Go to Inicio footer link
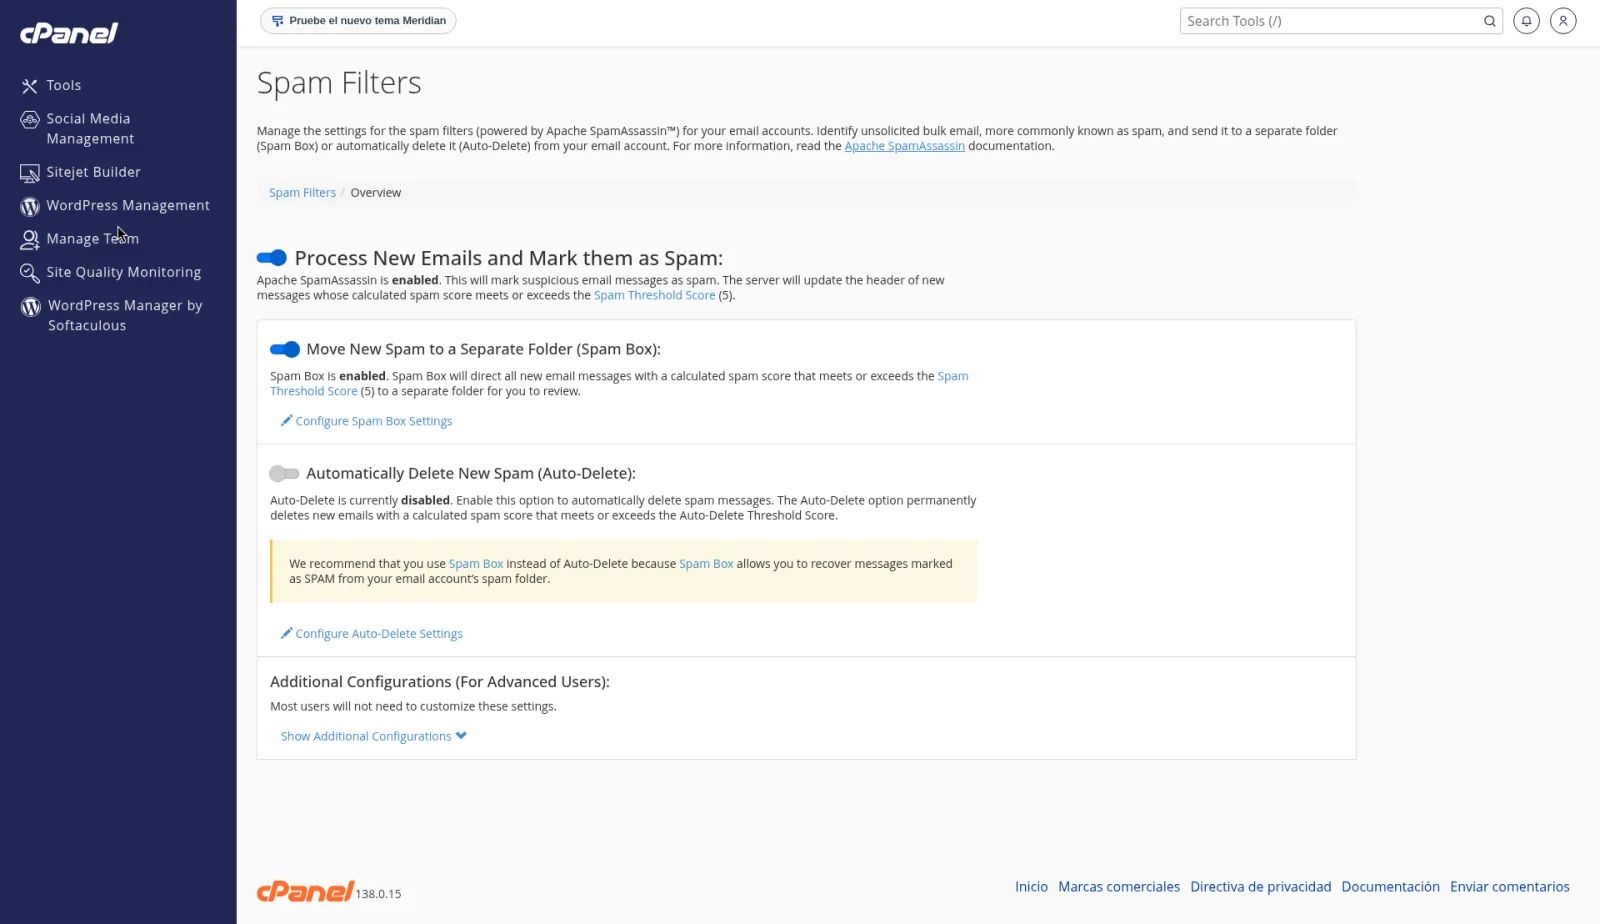Image resolution: width=1600 pixels, height=924 pixels. coord(1031,887)
